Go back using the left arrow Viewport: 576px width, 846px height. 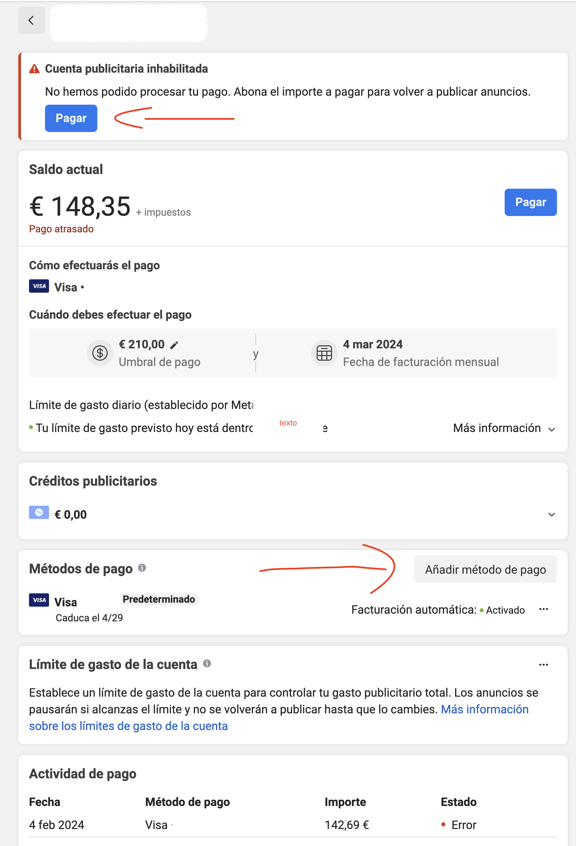click(31, 21)
